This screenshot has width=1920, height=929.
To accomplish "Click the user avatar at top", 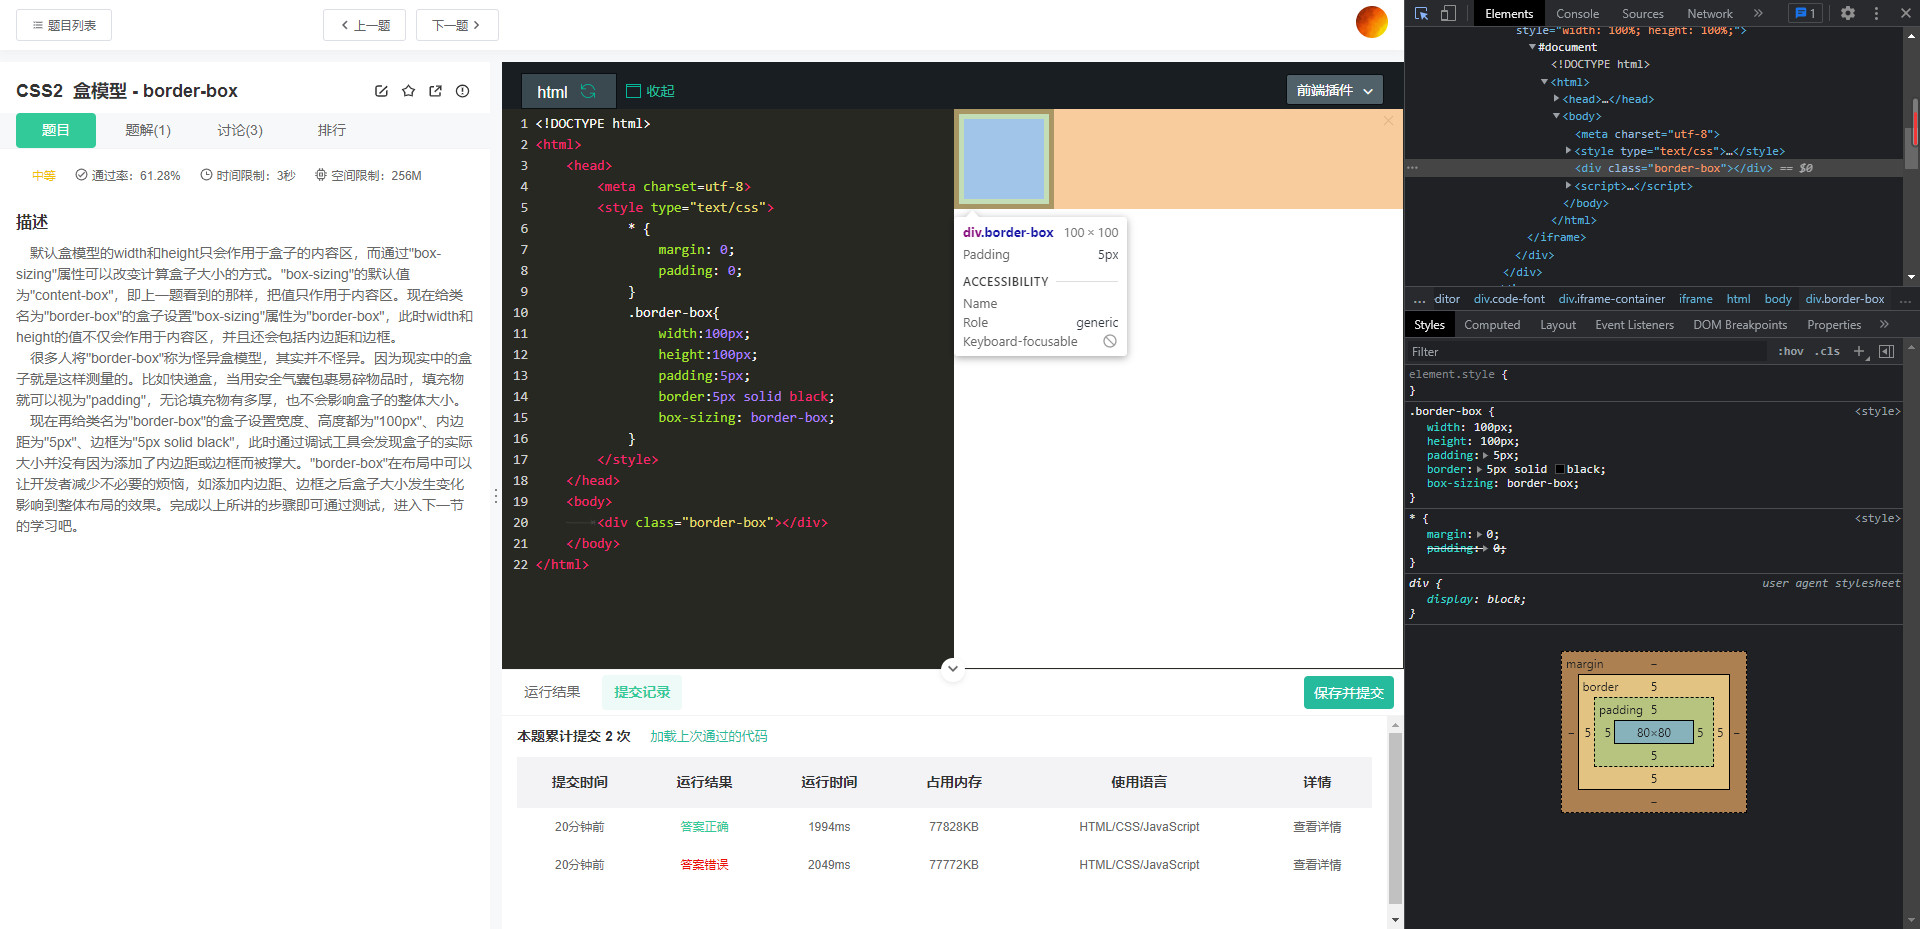I will 1371,21.
